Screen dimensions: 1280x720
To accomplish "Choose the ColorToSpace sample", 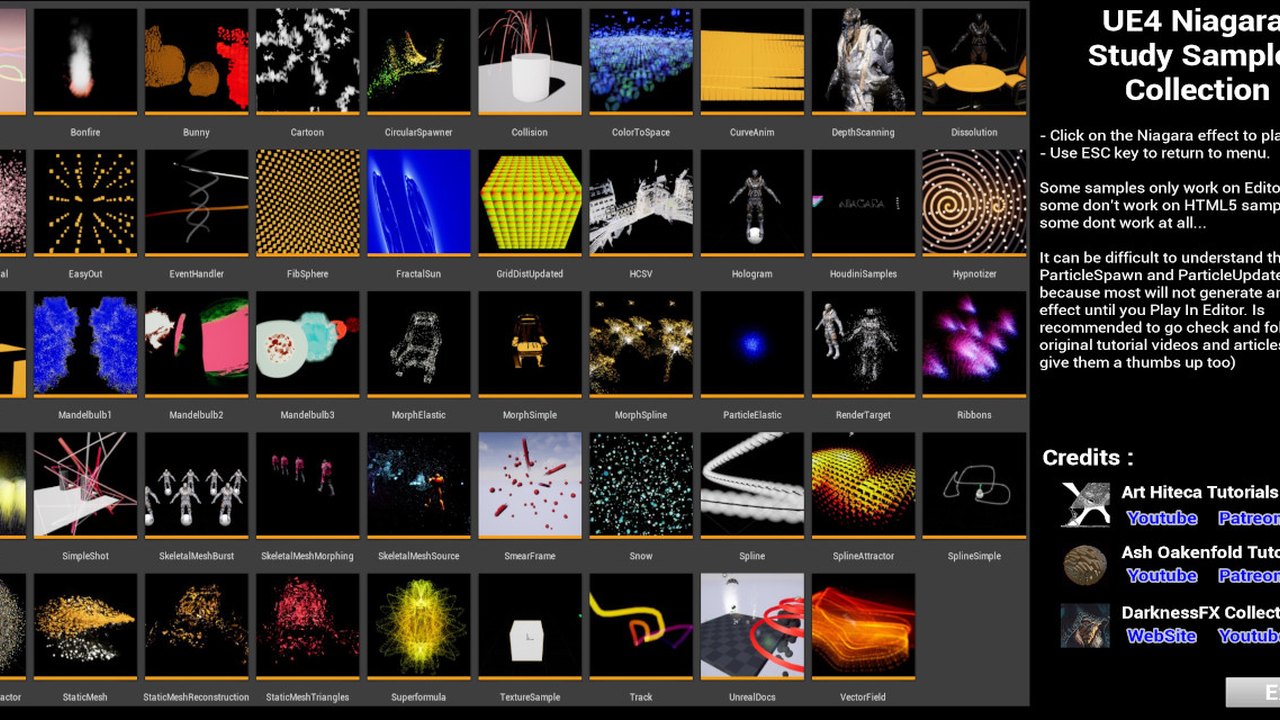I will point(640,62).
